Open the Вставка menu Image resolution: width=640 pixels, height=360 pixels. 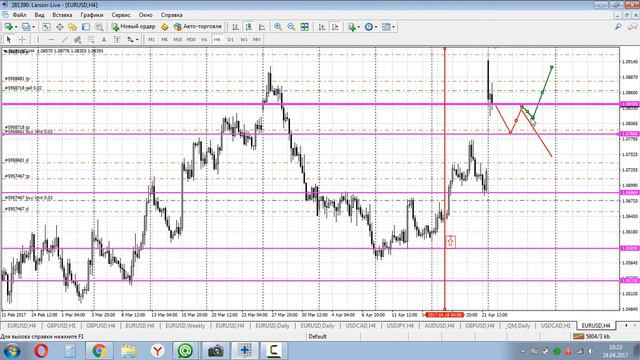point(62,15)
